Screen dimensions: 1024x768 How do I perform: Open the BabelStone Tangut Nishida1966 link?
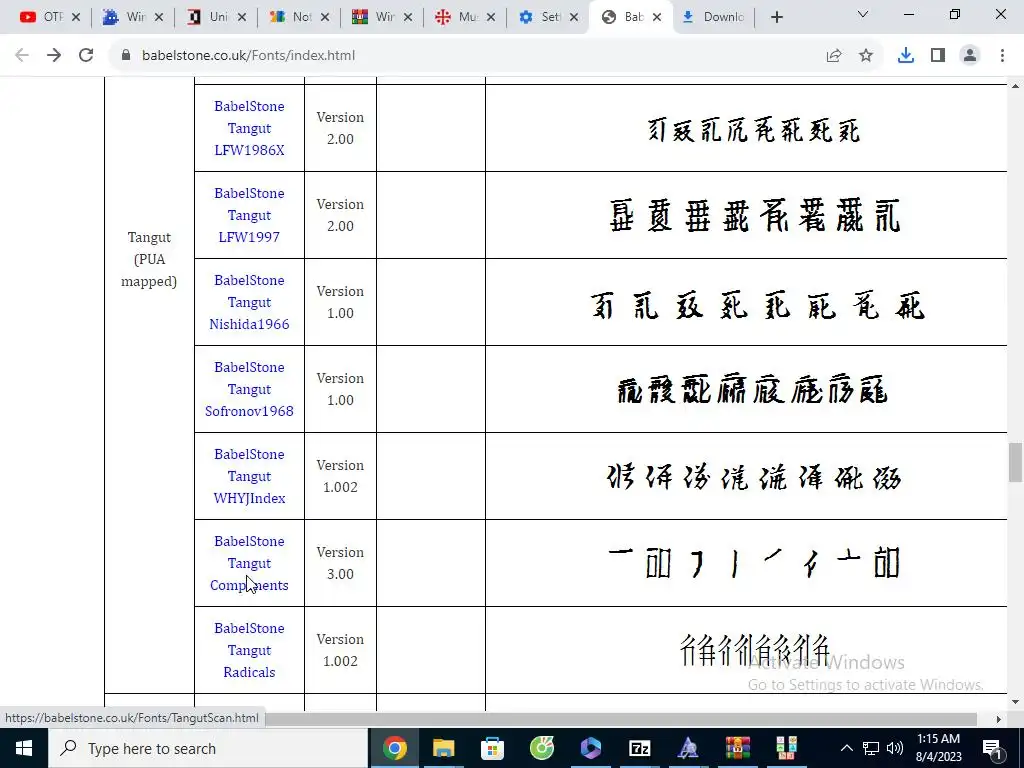(249, 302)
